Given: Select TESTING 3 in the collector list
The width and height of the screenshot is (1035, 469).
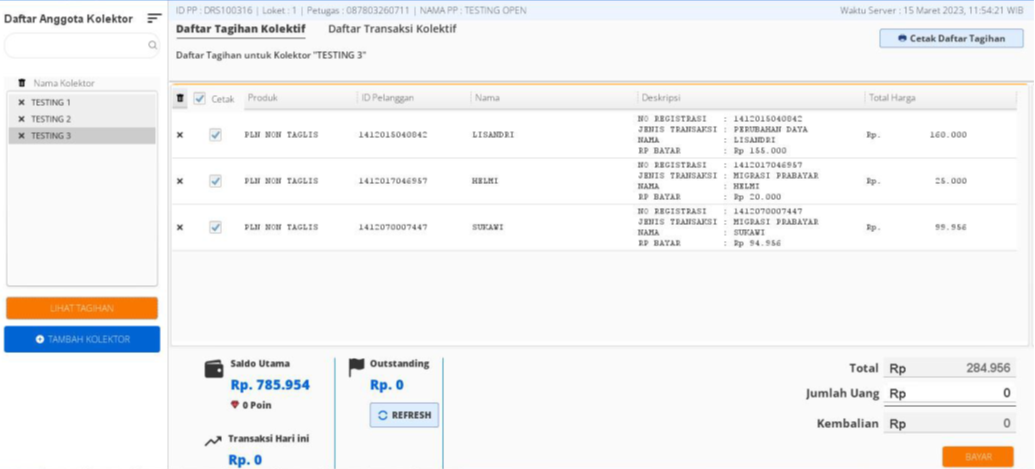Looking at the screenshot, I should 50,135.
